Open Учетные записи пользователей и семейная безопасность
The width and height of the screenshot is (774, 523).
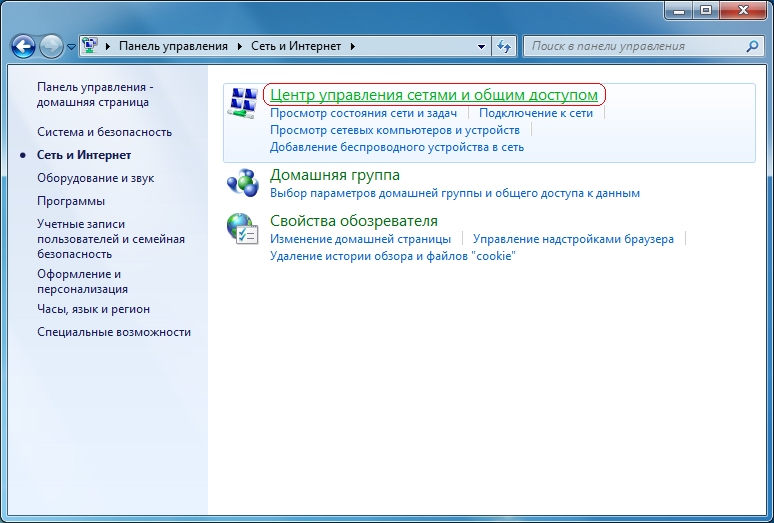(x=111, y=239)
